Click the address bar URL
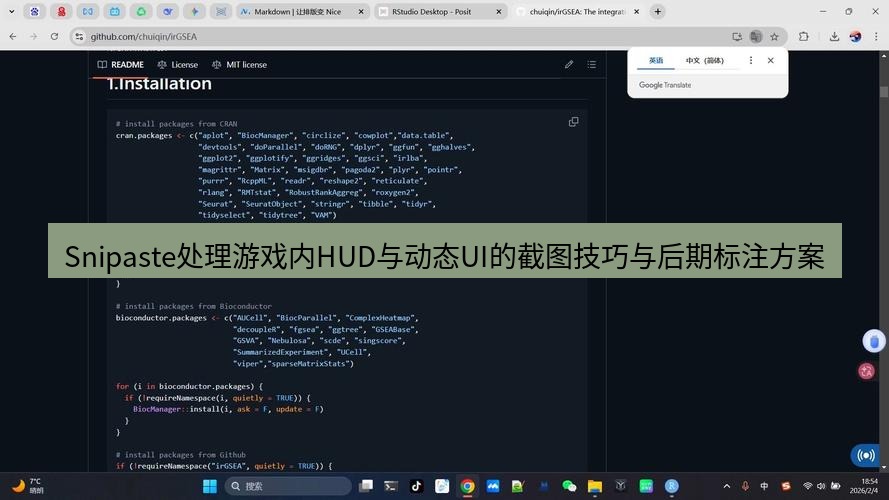The height and width of the screenshot is (500, 889). (x=144, y=36)
